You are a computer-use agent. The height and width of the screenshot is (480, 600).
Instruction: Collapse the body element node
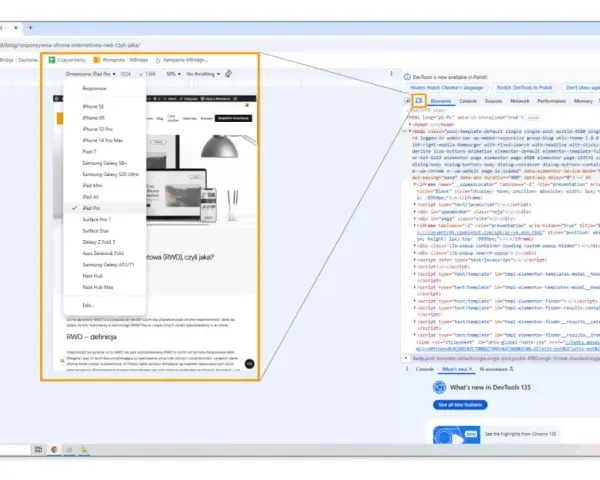(410, 131)
